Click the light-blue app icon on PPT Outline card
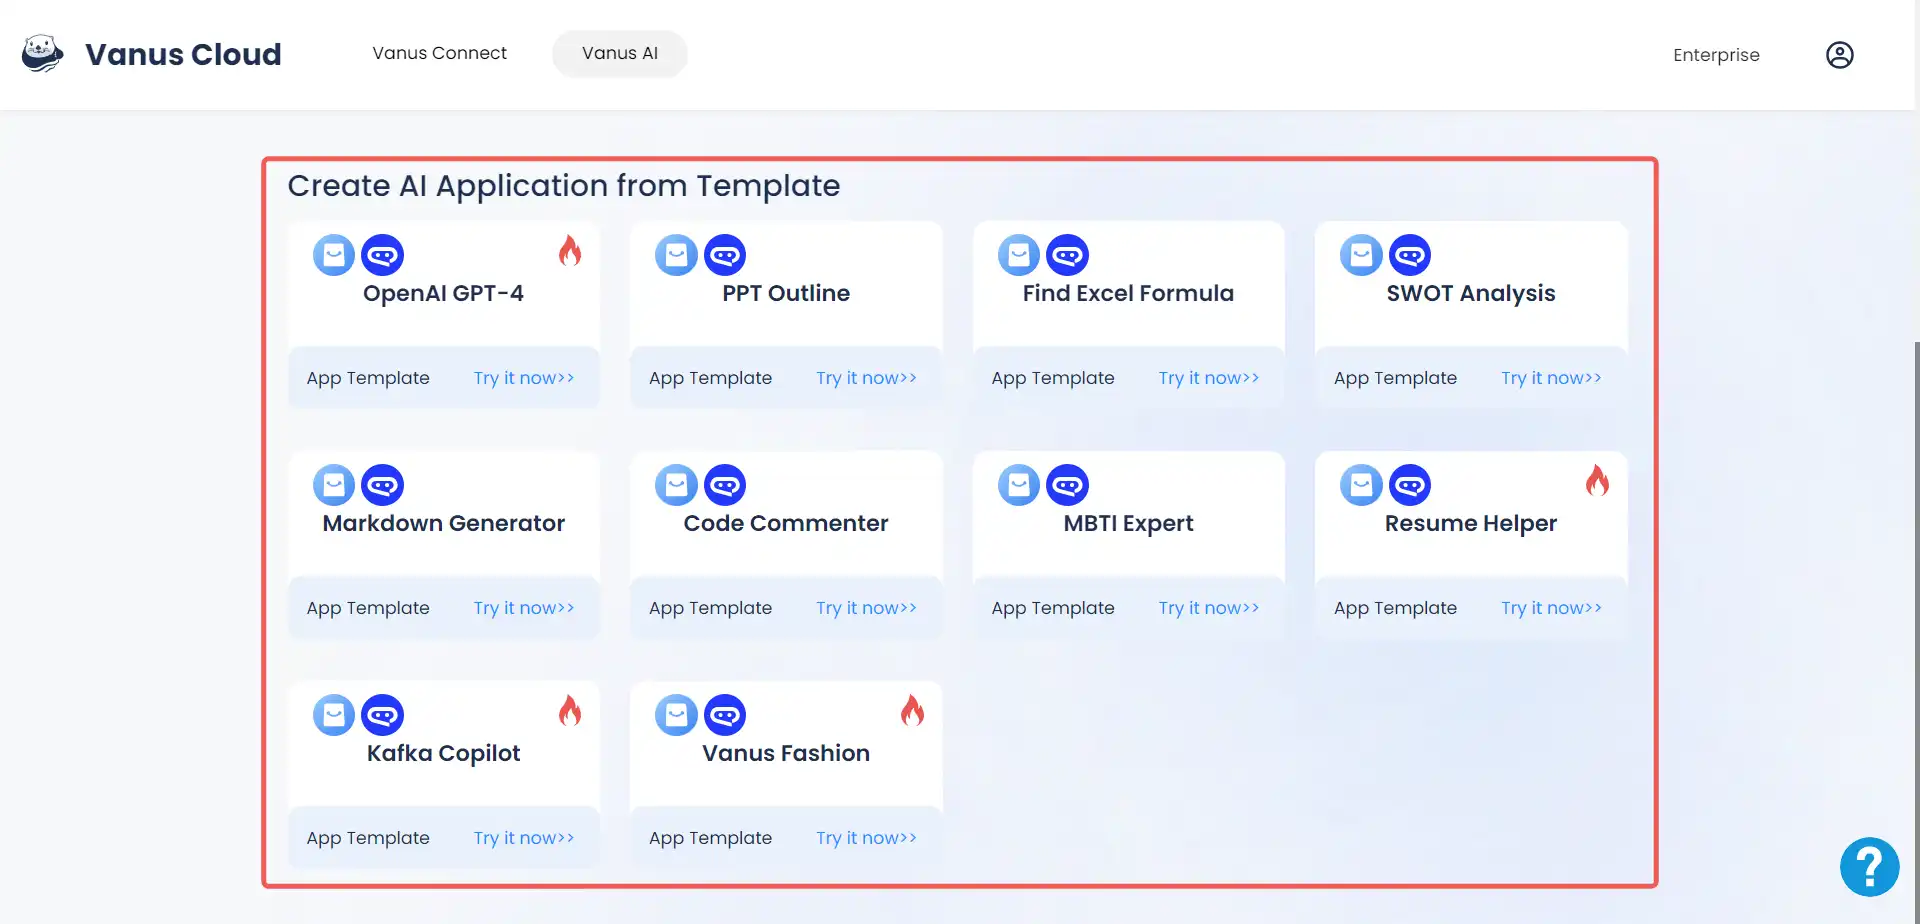 click(676, 255)
